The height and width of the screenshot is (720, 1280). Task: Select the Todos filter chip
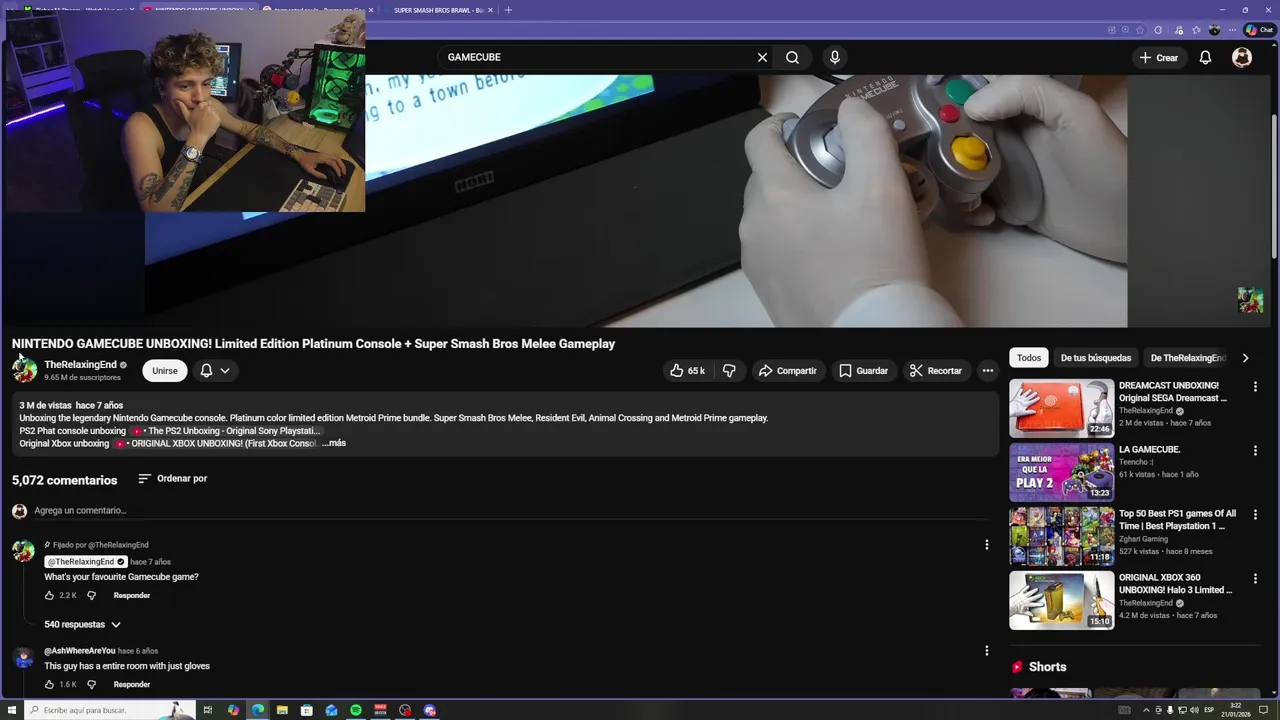[x=1029, y=358]
